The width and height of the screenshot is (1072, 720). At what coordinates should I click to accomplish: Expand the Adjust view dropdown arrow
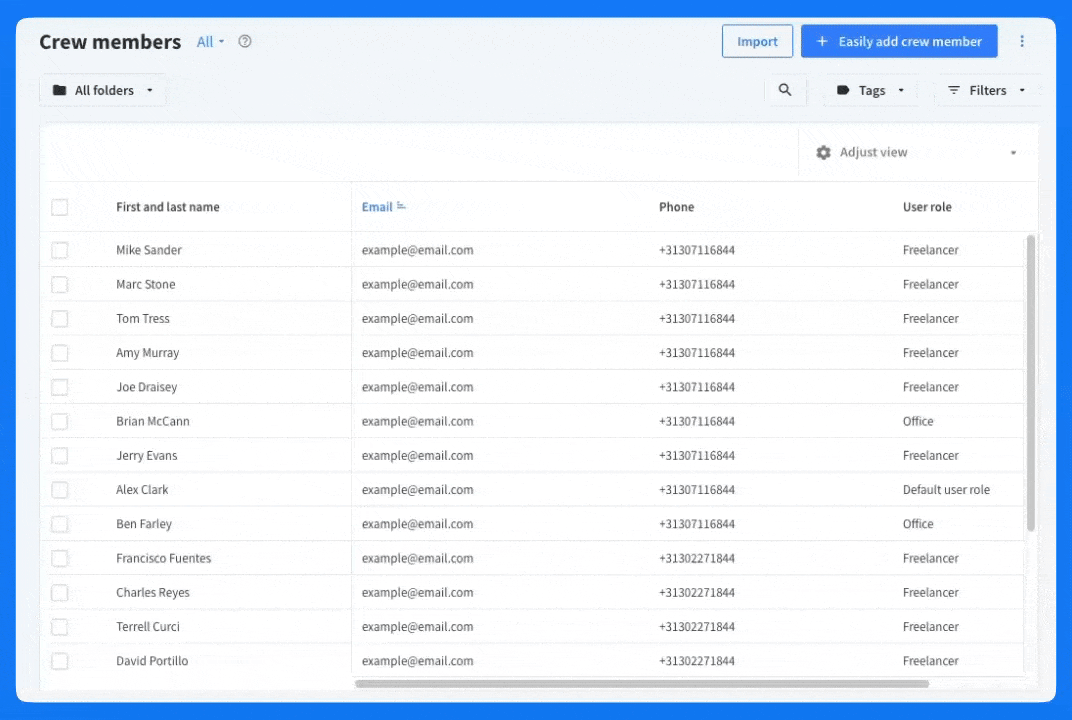click(x=1013, y=153)
